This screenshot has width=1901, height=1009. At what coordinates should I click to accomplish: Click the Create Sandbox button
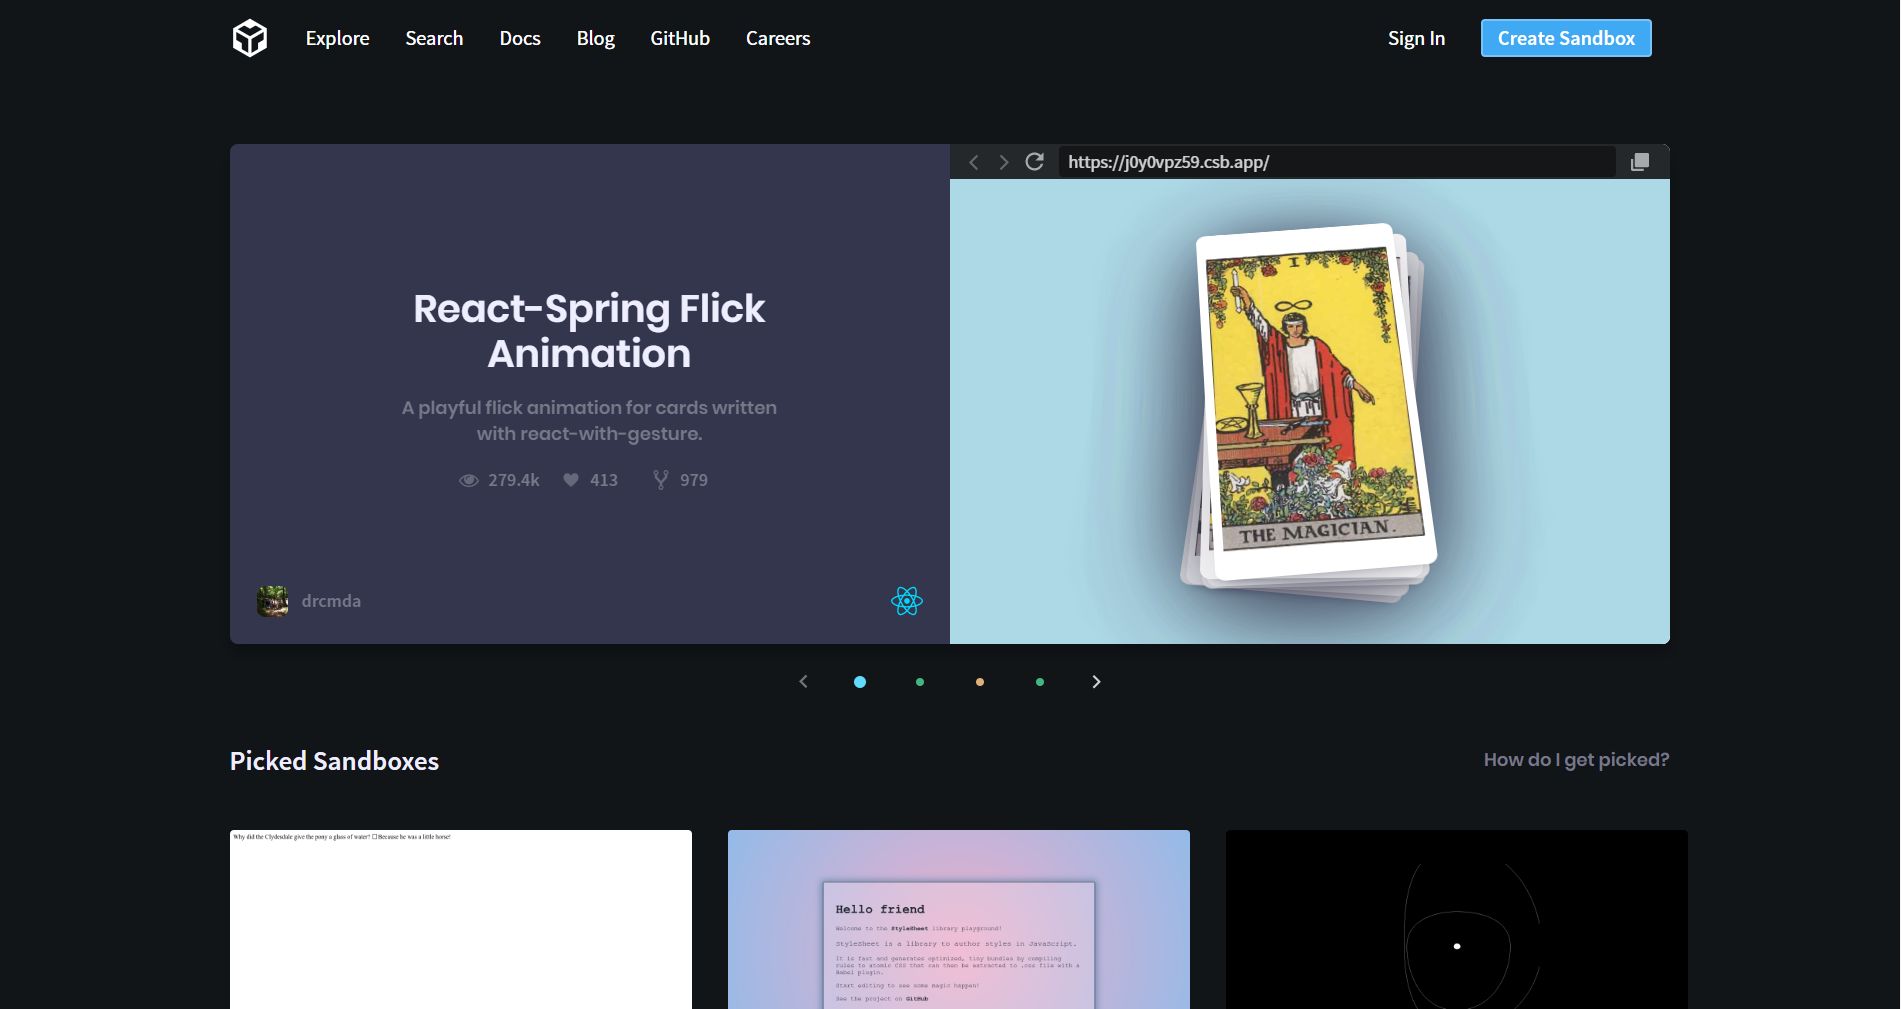tap(1566, 38)
